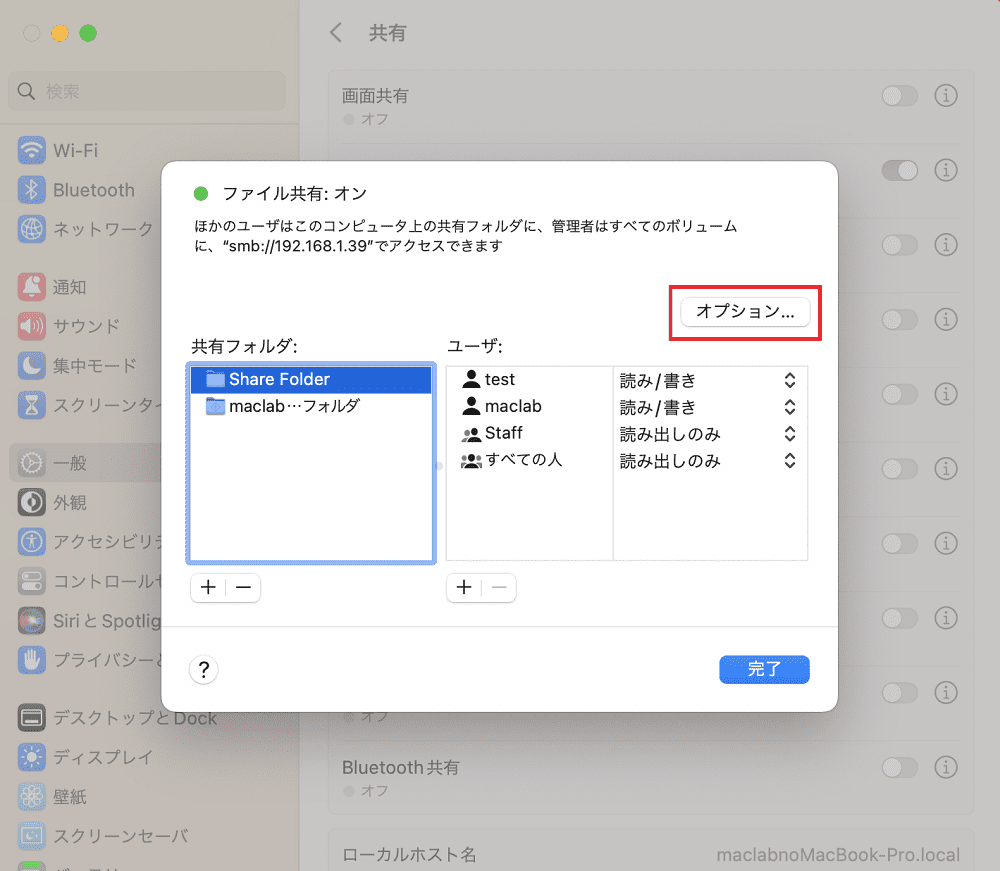Select the maclab…フォルダ shared folder
Viewport: 1000px width, 871px height.
click(x=311, y=406)
